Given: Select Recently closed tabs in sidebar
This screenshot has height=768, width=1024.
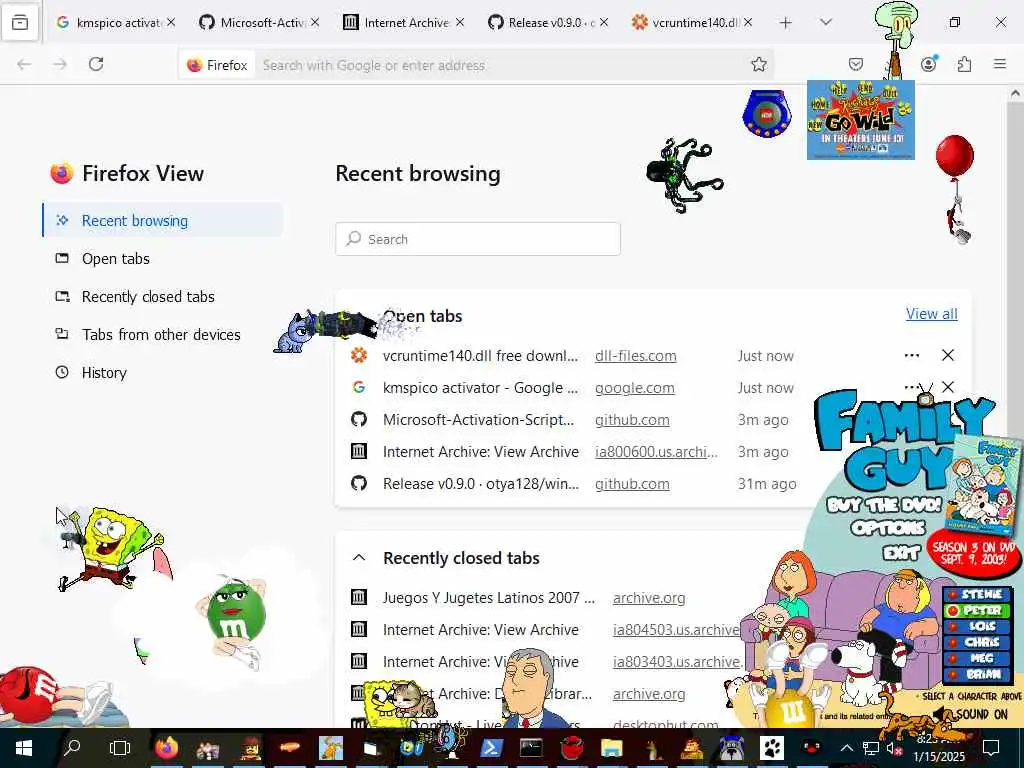Looking at the screenshot, I should coord(163,296).
